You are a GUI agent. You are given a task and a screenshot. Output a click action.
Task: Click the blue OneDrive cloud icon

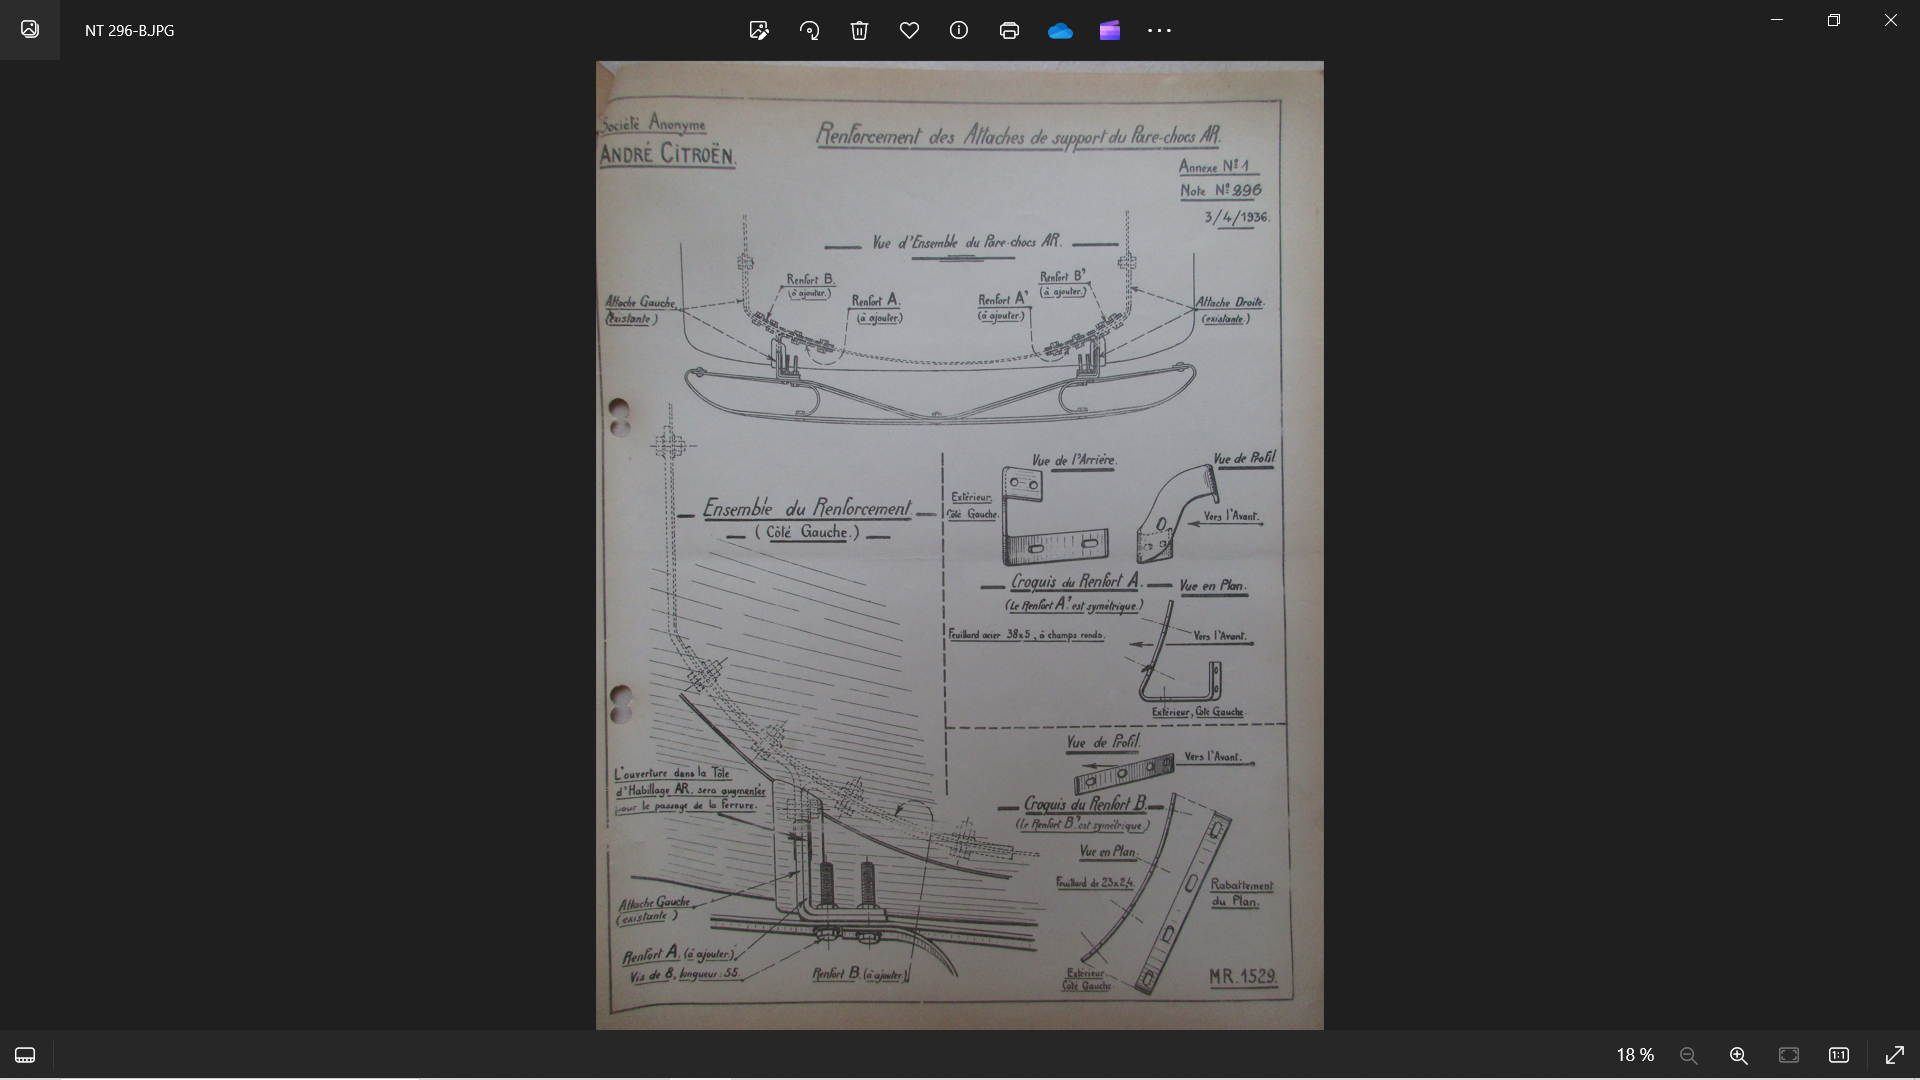pyautogui.click(x=1060, y=31)
